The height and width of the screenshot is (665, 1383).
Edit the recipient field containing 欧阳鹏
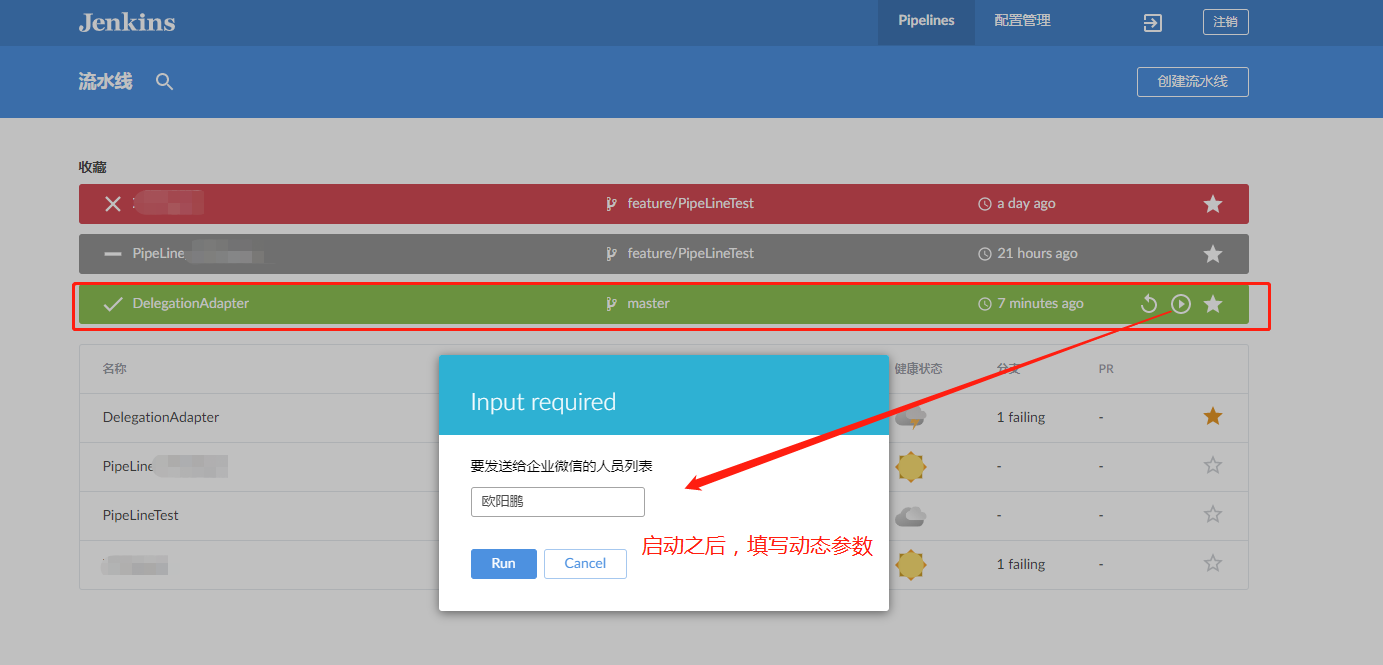[557, 501]
